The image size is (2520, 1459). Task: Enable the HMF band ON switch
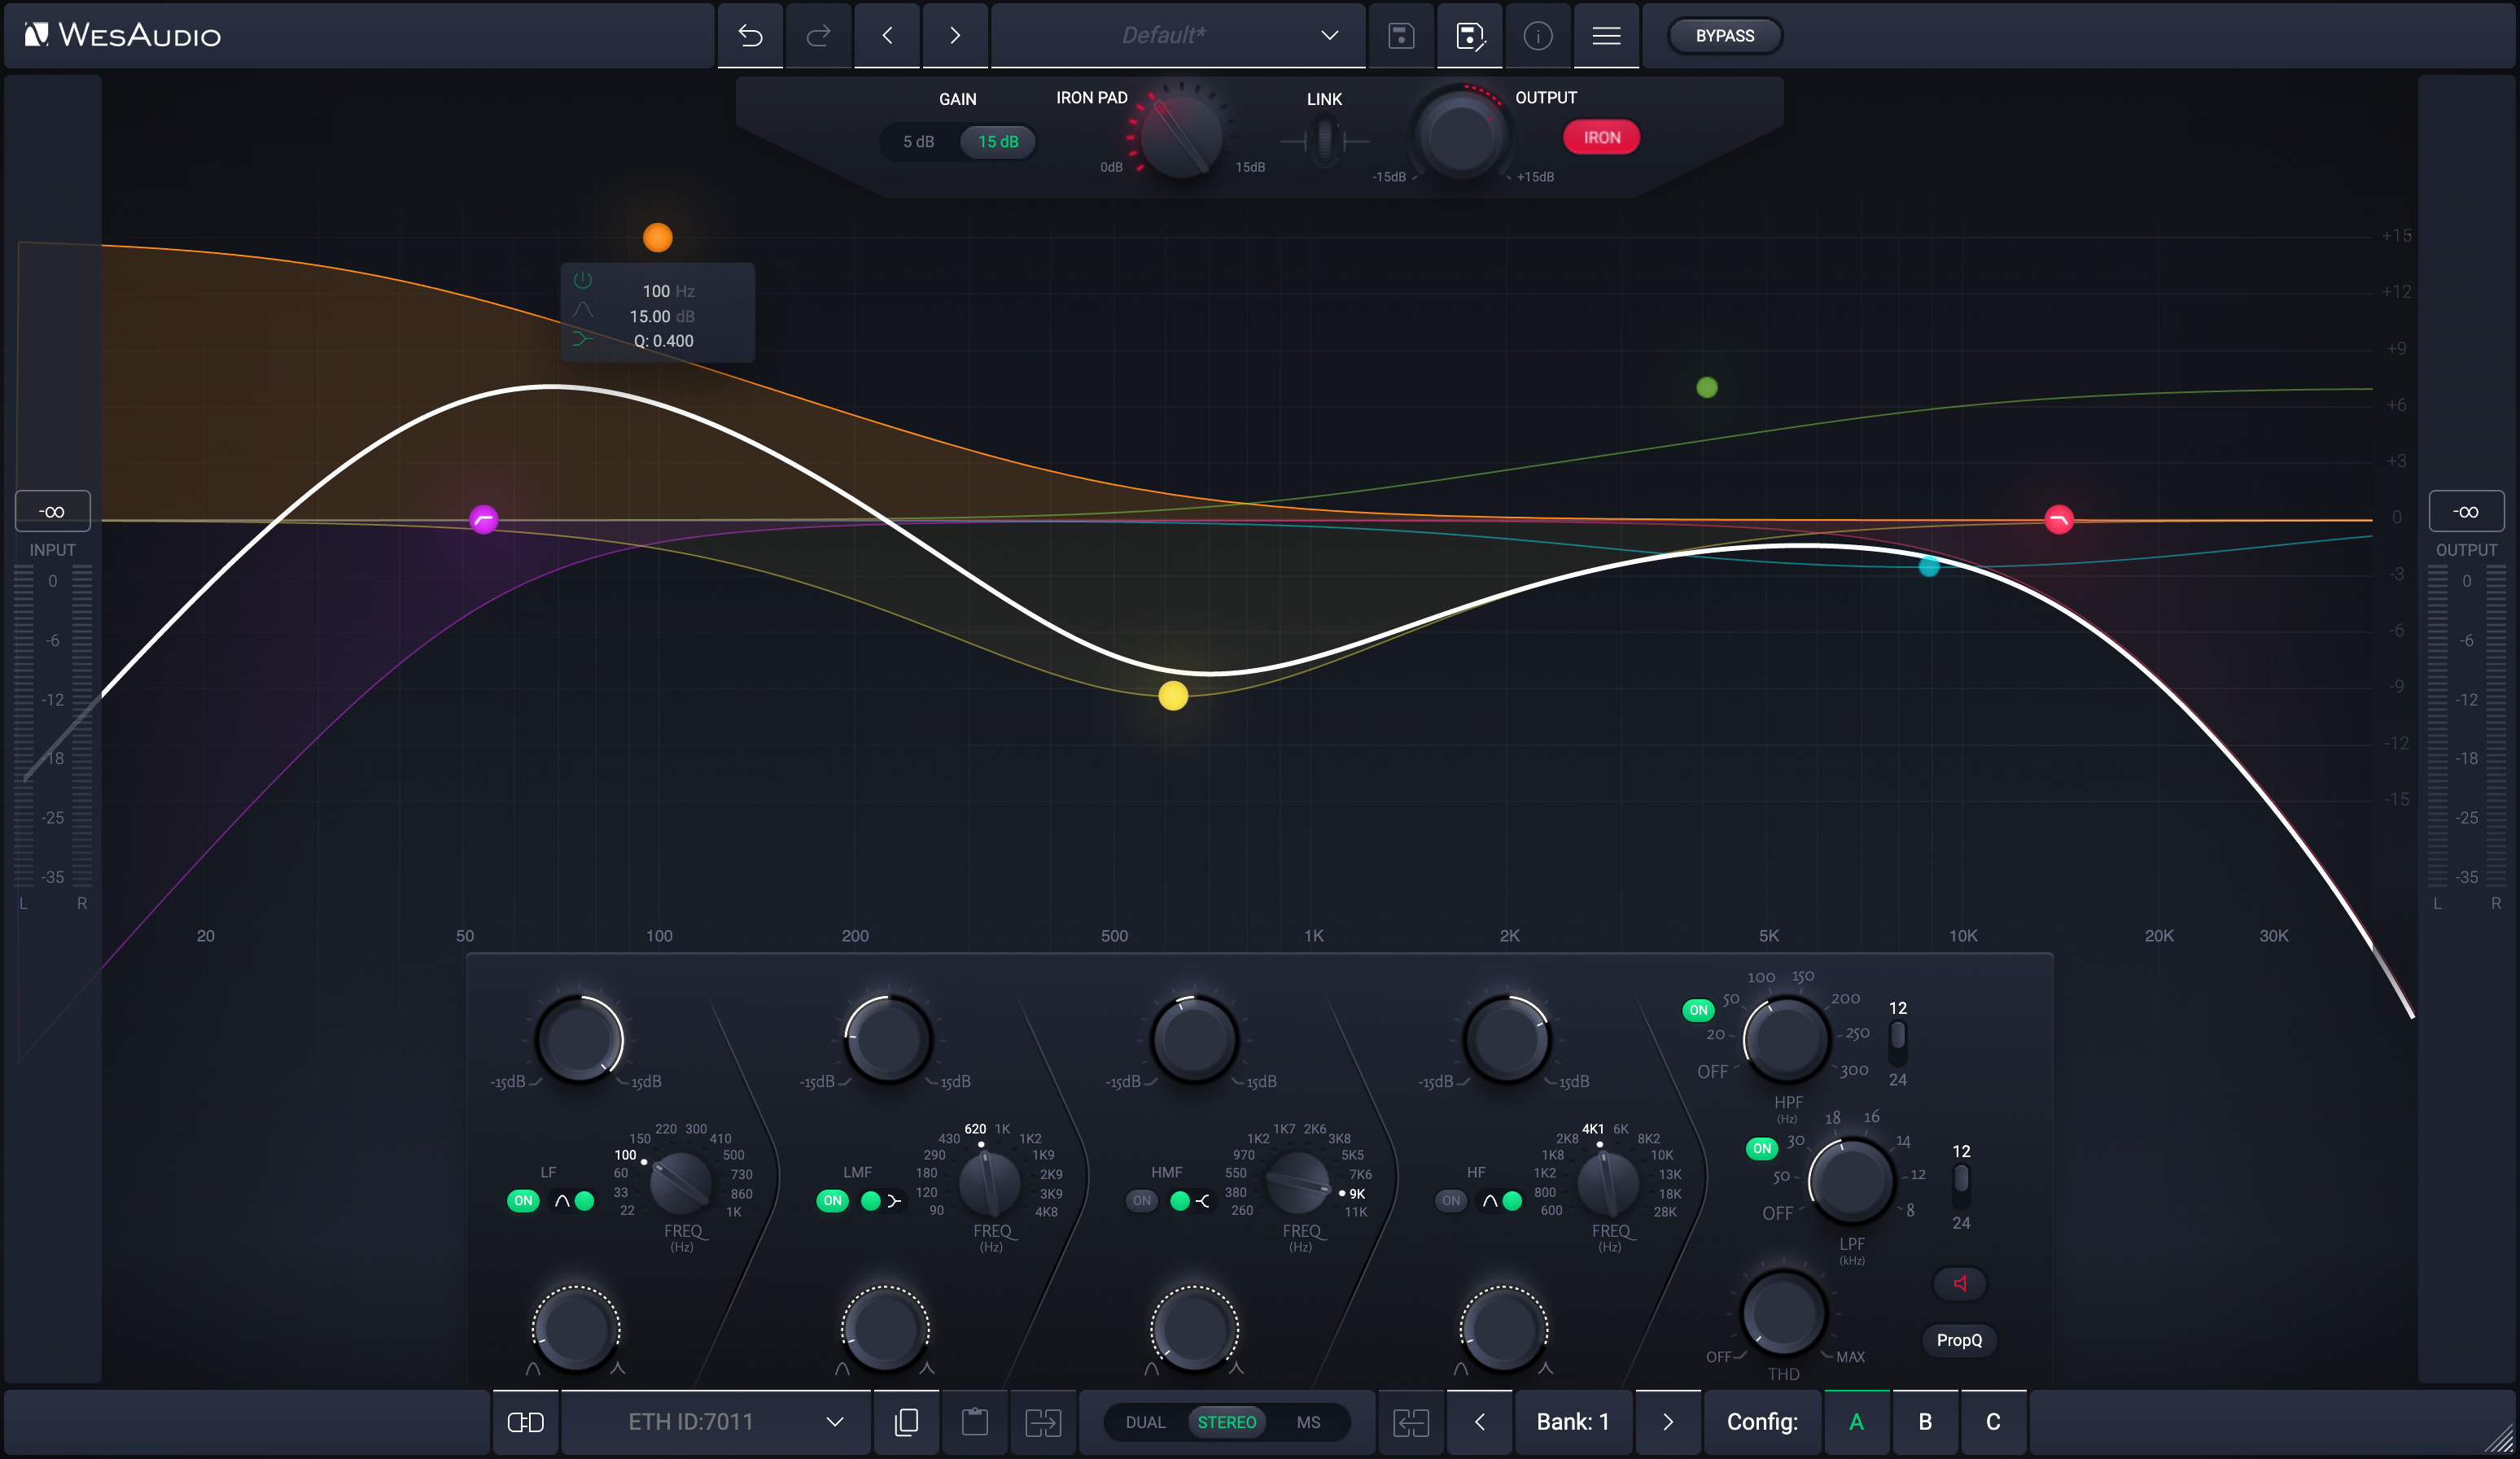[1141, 1200]
